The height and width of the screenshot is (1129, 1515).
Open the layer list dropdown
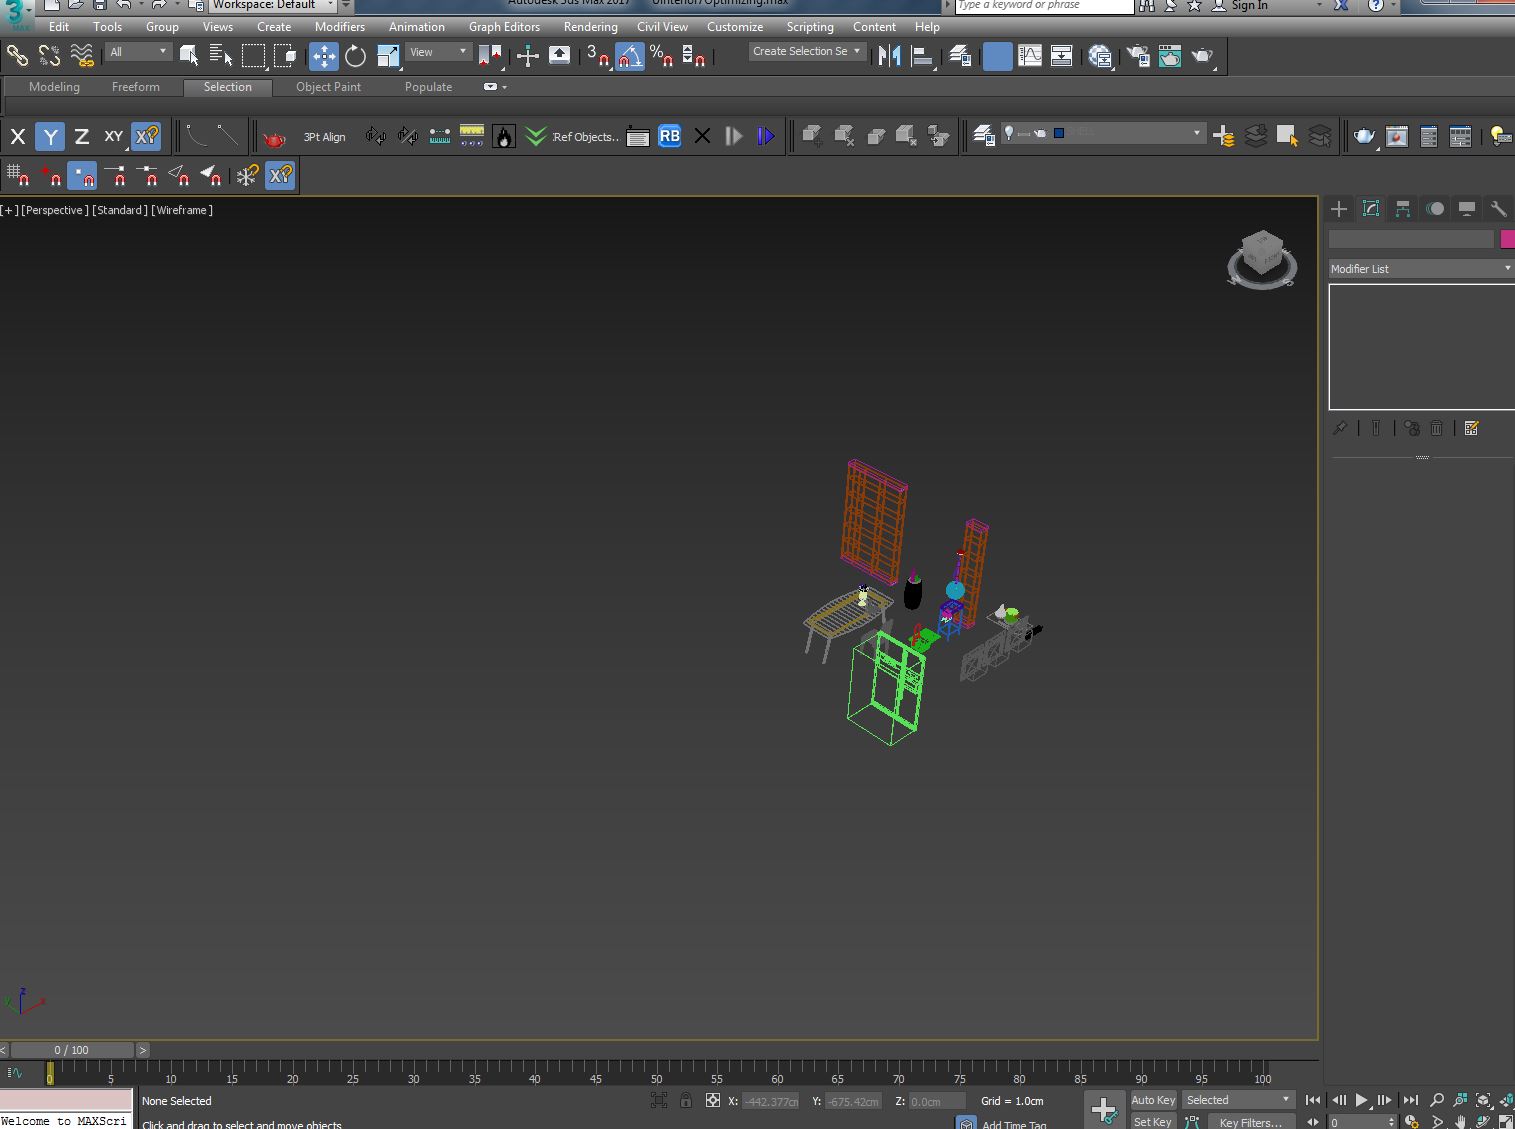pyautogui.click(x=1103, y=132)
